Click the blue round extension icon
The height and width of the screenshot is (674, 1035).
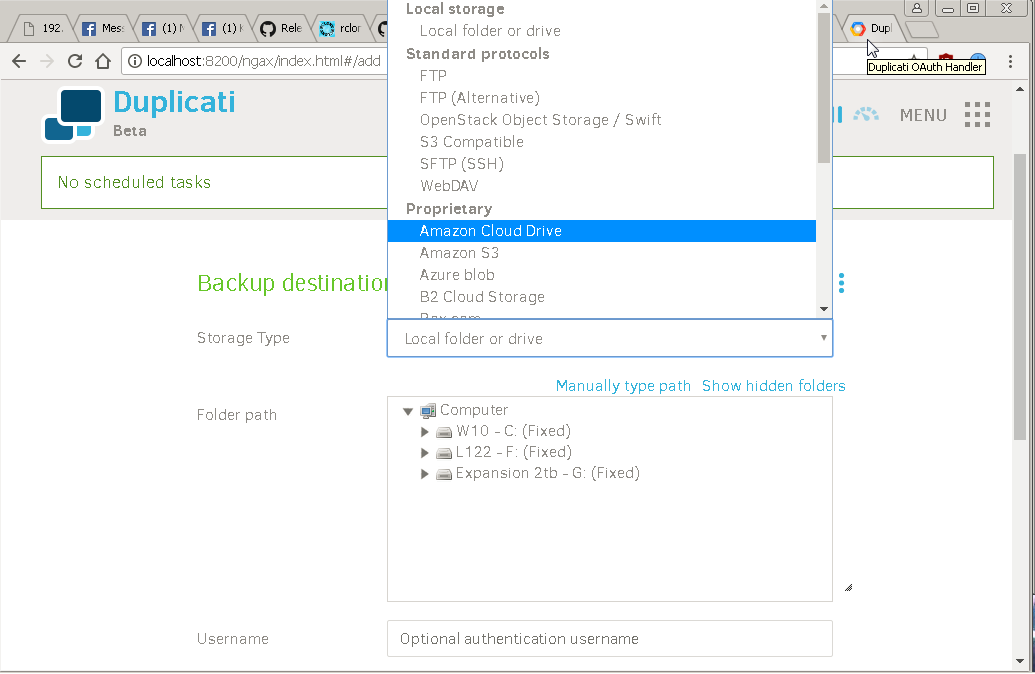pos(978,58)
